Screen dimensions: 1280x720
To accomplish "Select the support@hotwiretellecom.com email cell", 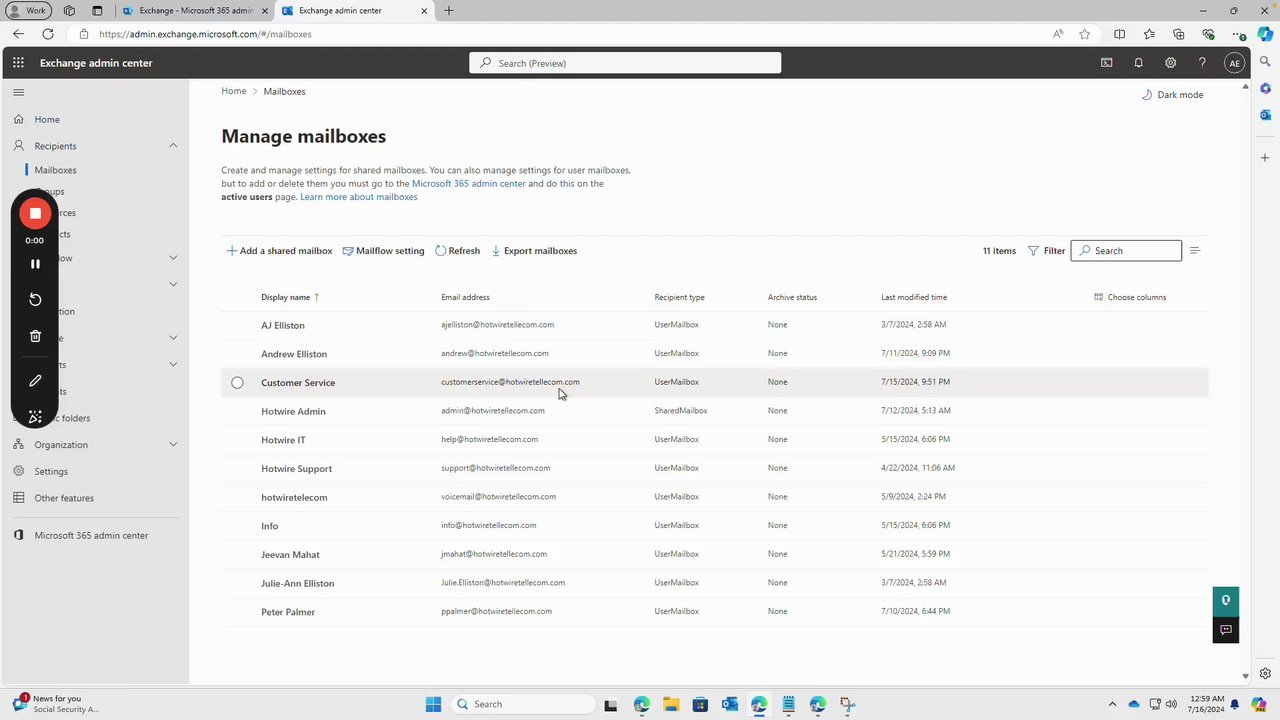I will (496, 468).
